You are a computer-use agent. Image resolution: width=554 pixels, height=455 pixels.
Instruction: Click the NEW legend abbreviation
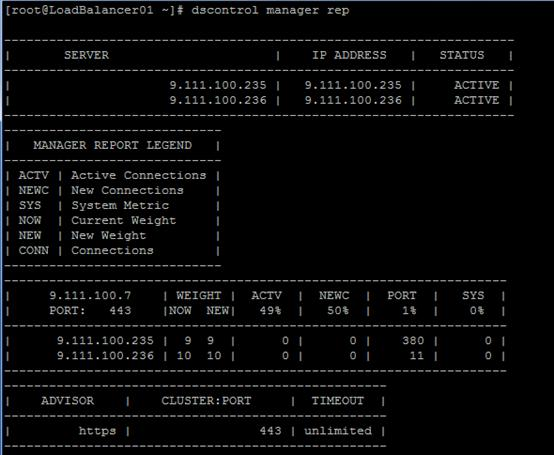click(30, 235)
